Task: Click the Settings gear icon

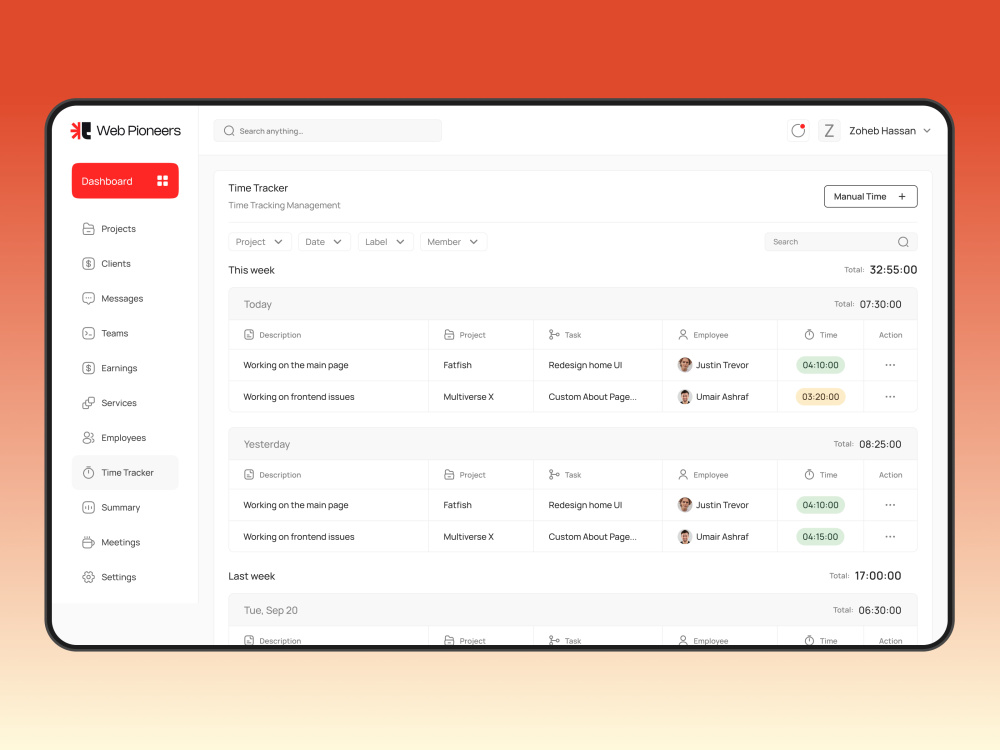Action: 88,577
